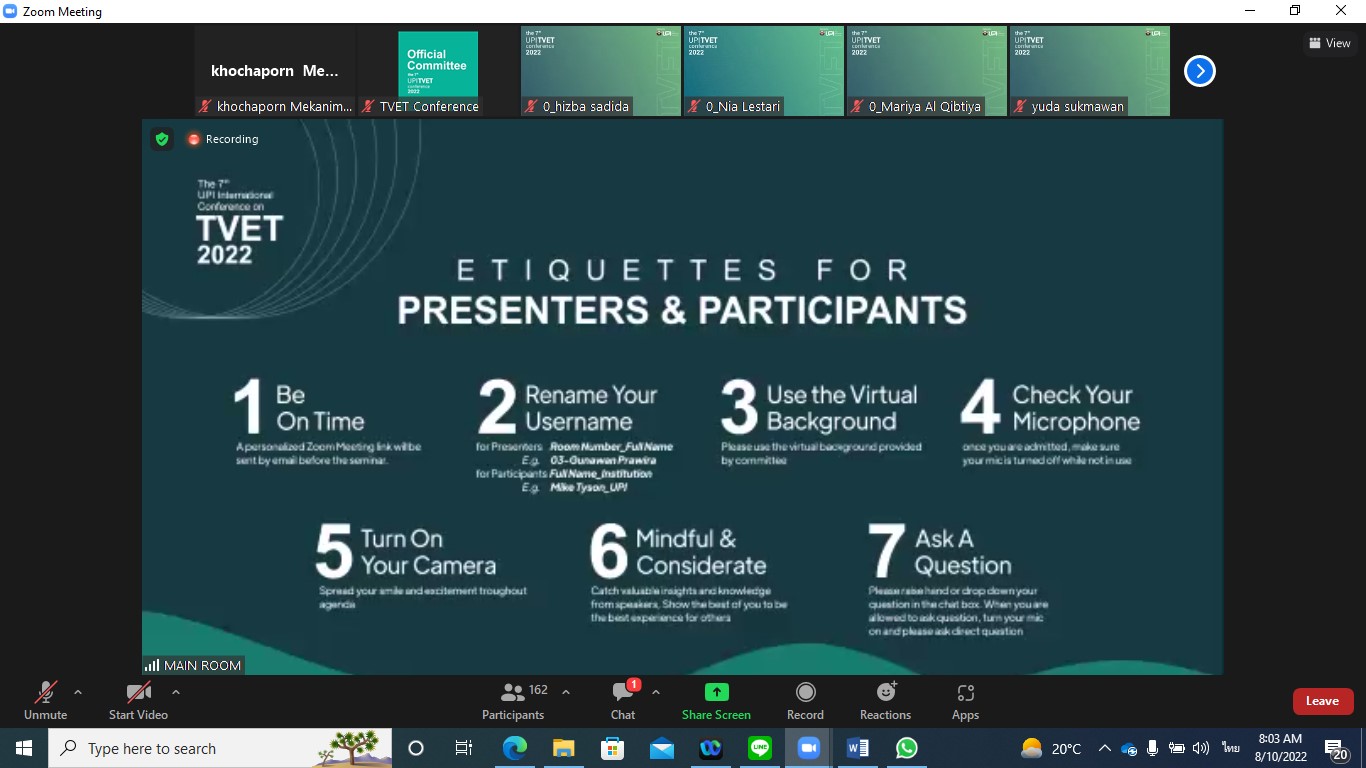This screenshot has width=1366, height=768.
Task: Expand video options arrow beside Start Video
Action: point(176,692)
